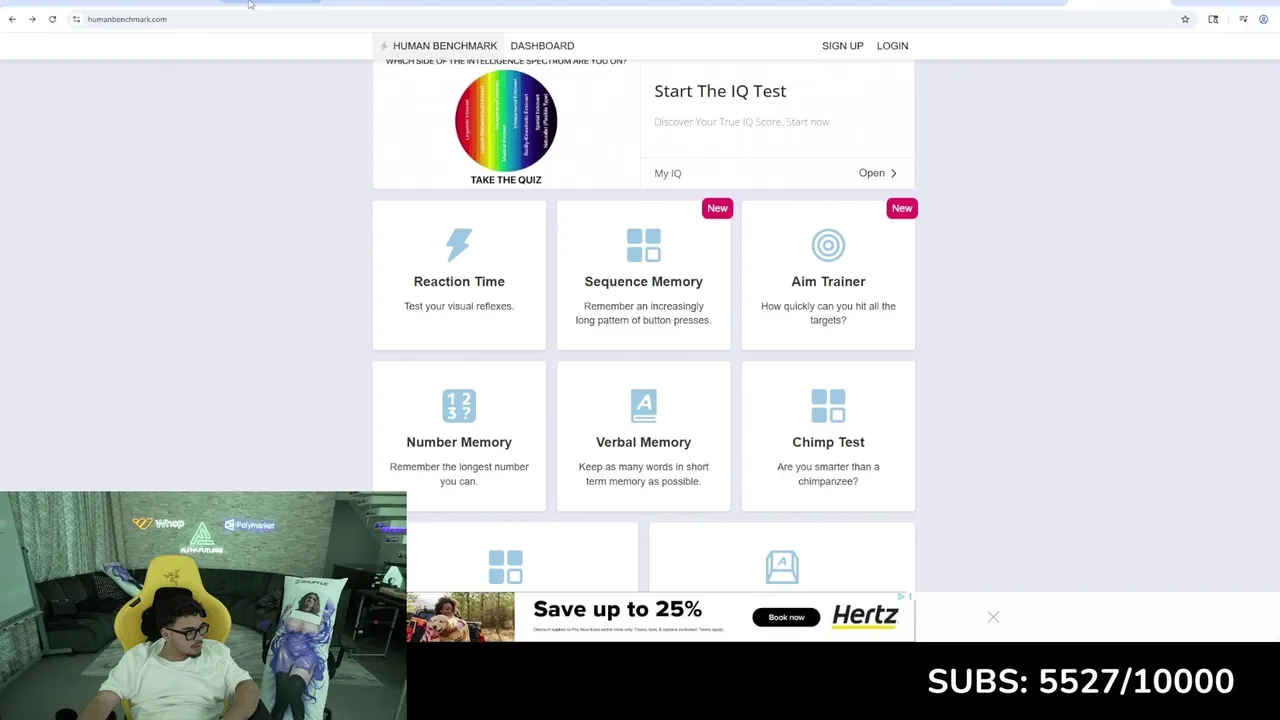Click the My IQ label
This screenshot has height=720, width=1280.
[667, 173]
